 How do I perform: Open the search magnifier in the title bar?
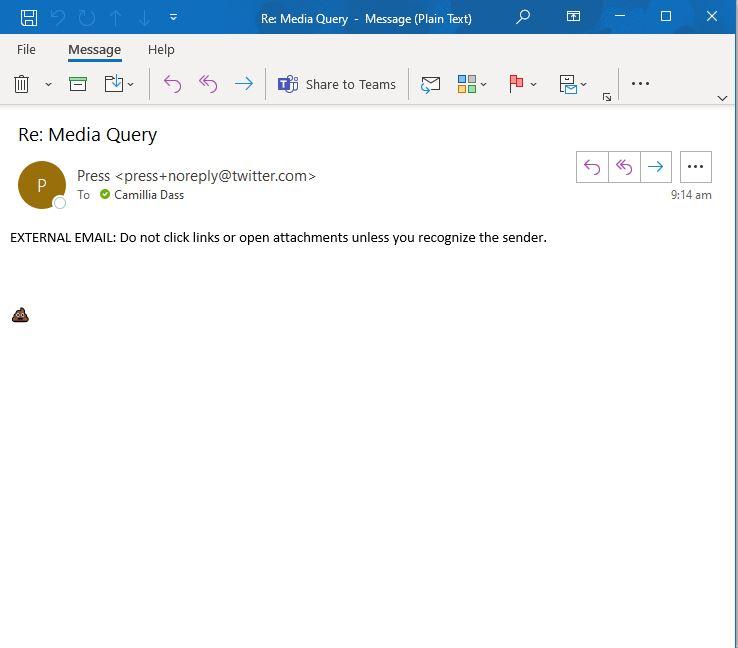[x=523, y=17]
